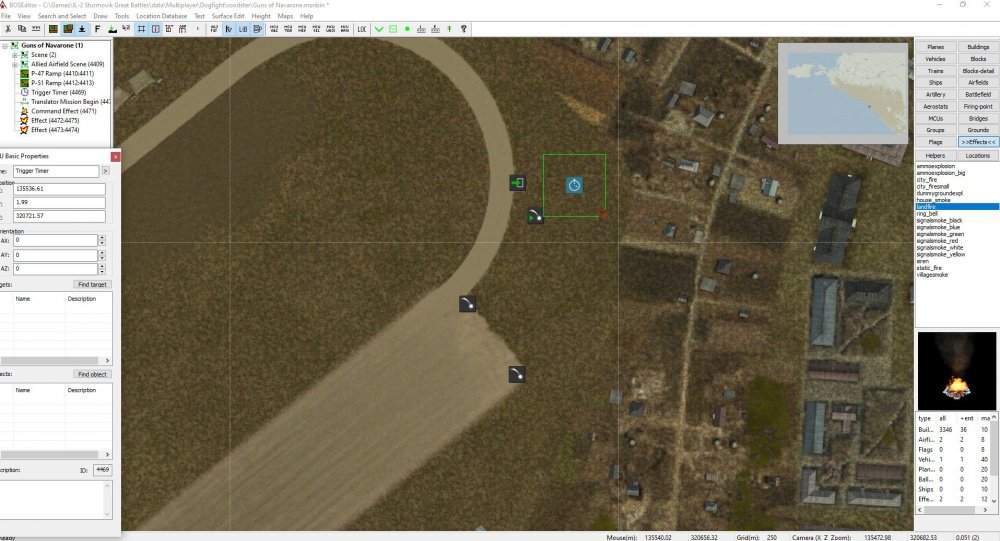This screenshot has height=541, width=1000.
Task: Click the position field showing 135536.61
Action: (x=59, y=189)
